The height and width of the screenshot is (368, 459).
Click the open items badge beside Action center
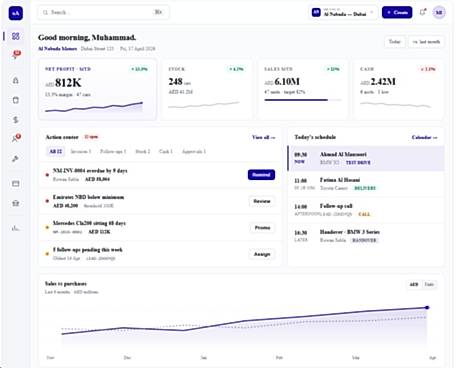coord(91,137)
